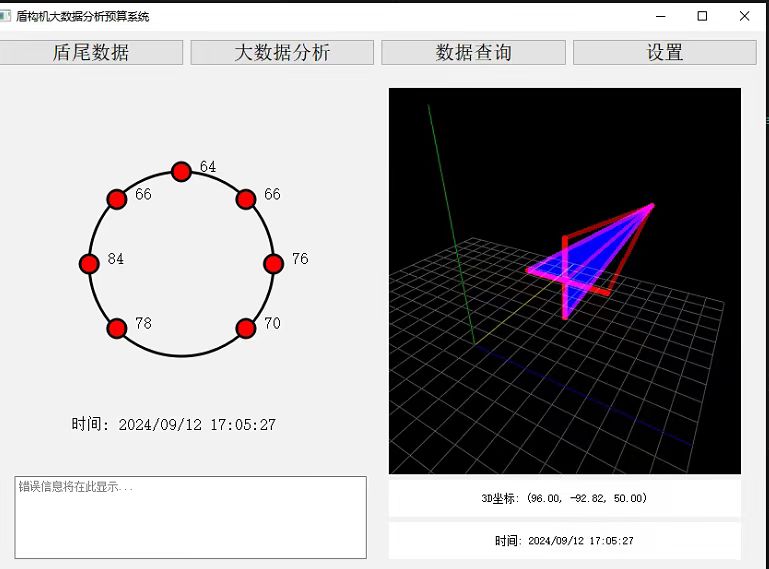This screenshot has height=569, width=769.
Task: Click the application icon in title bar
Action: click(5, 16)
